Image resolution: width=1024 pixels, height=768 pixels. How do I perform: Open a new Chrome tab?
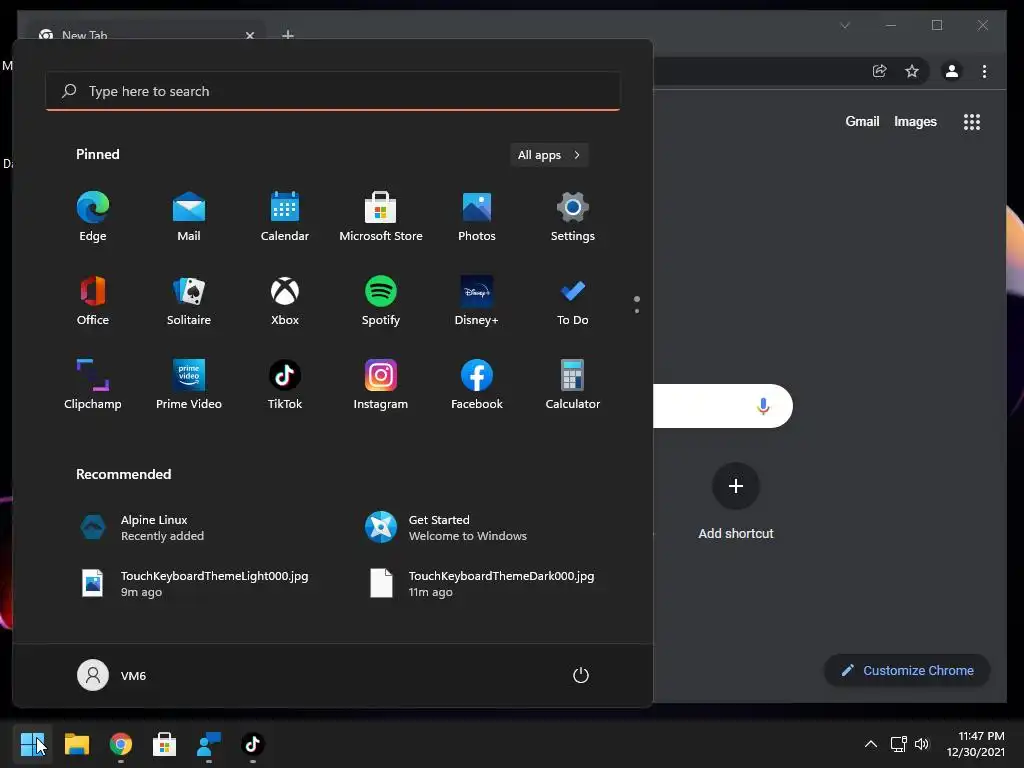(287, 34)
